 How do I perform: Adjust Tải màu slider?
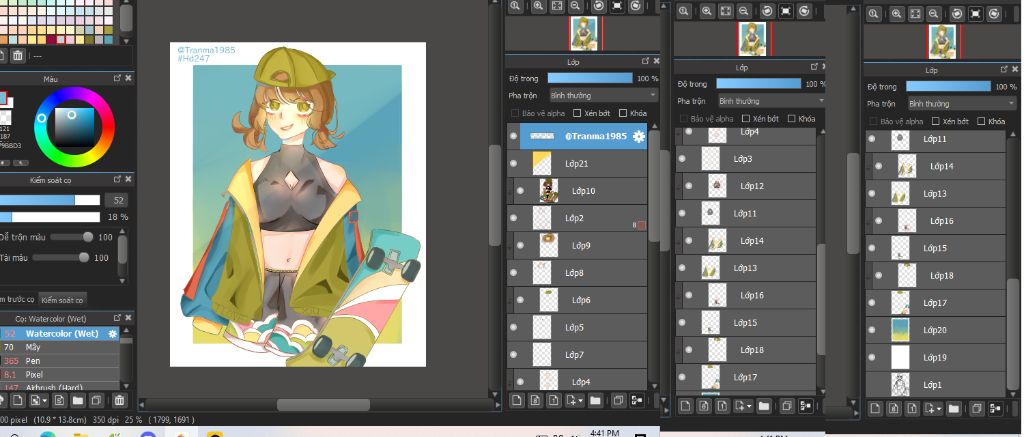point(61,257)
